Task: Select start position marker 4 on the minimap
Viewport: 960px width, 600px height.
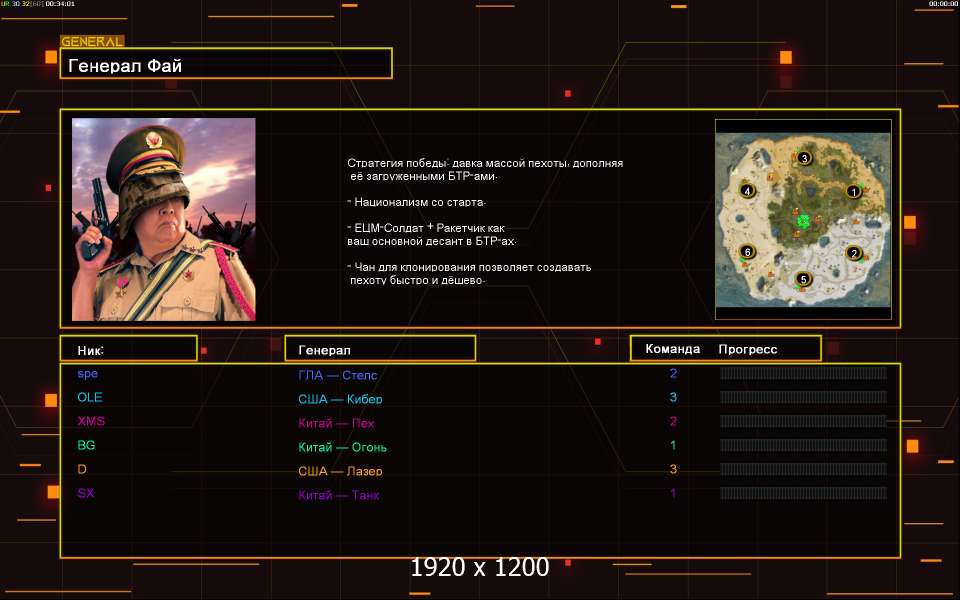Action: [x=747, y=190]
